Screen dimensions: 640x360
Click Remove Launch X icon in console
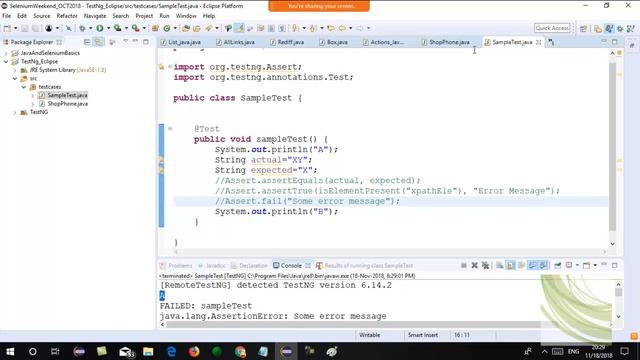pyautogui.click(x=474, y=265)
